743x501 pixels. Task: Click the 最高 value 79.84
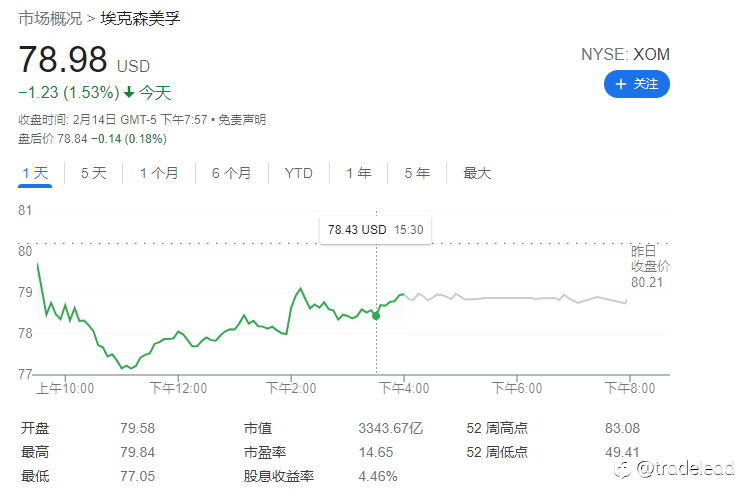(137, 452)
